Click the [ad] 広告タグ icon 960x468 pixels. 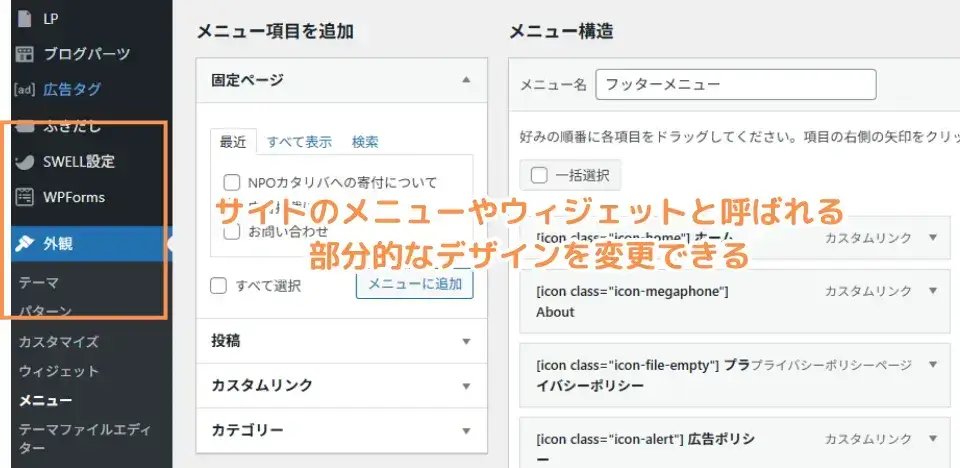(24, 89)
